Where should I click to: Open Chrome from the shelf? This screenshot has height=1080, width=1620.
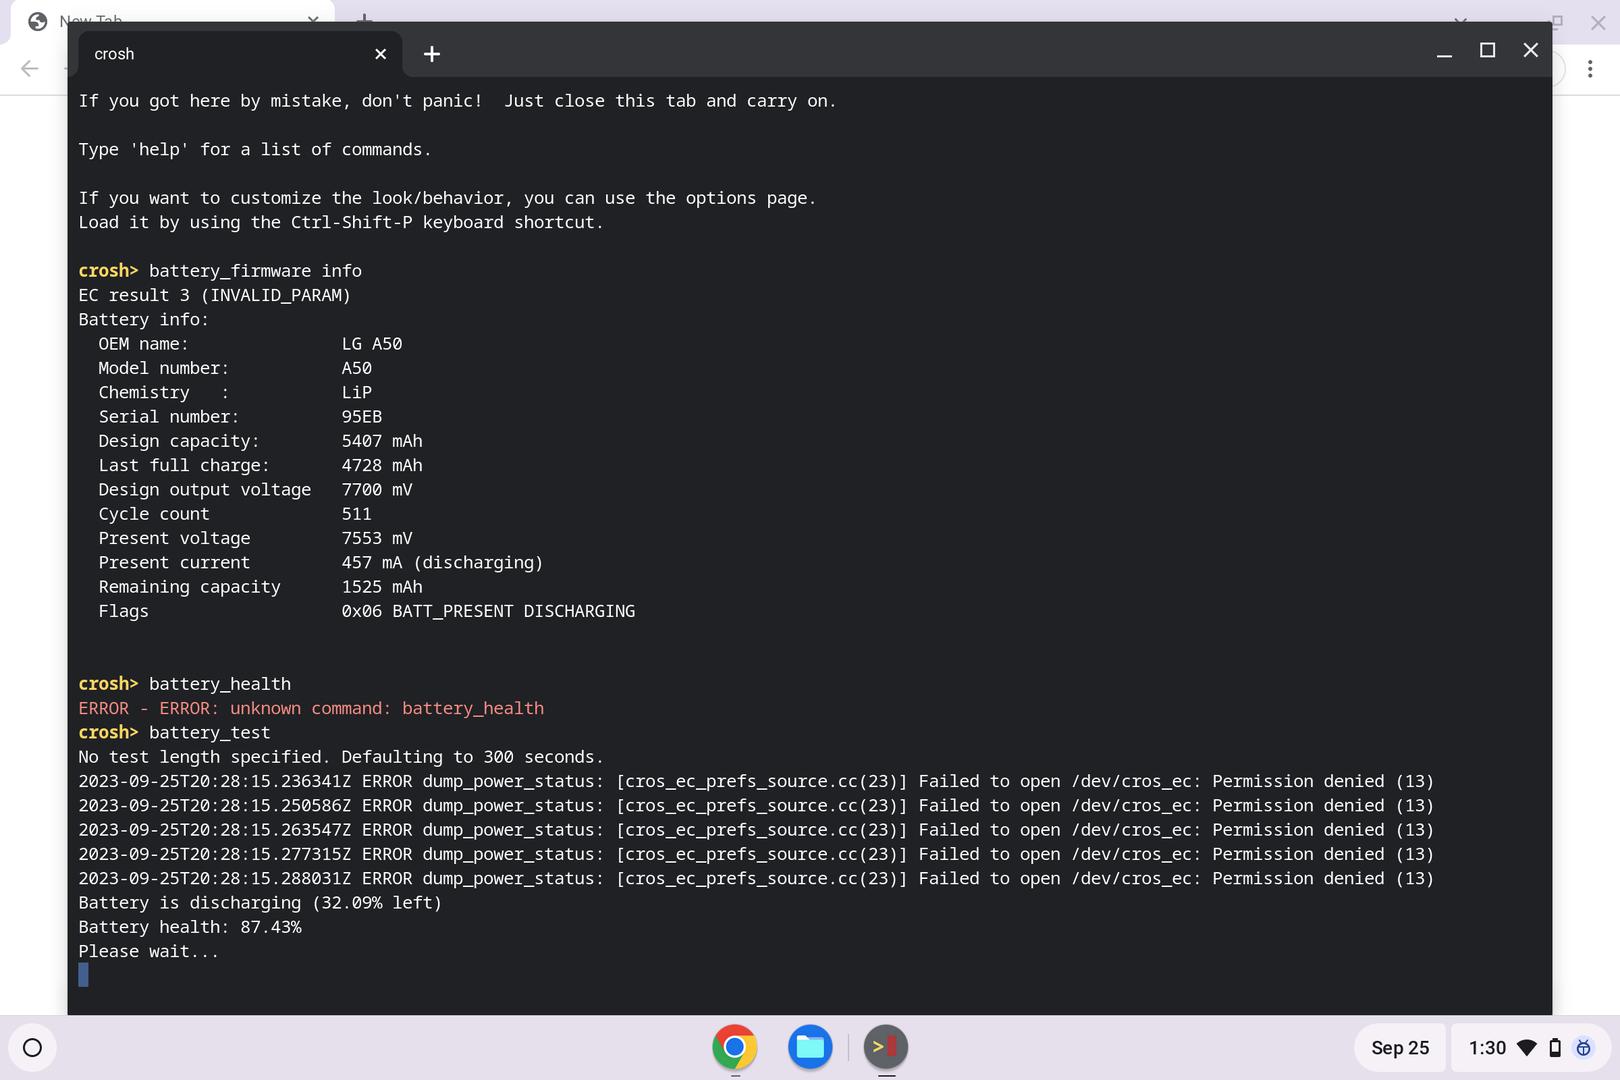(x=734, y=1047)
